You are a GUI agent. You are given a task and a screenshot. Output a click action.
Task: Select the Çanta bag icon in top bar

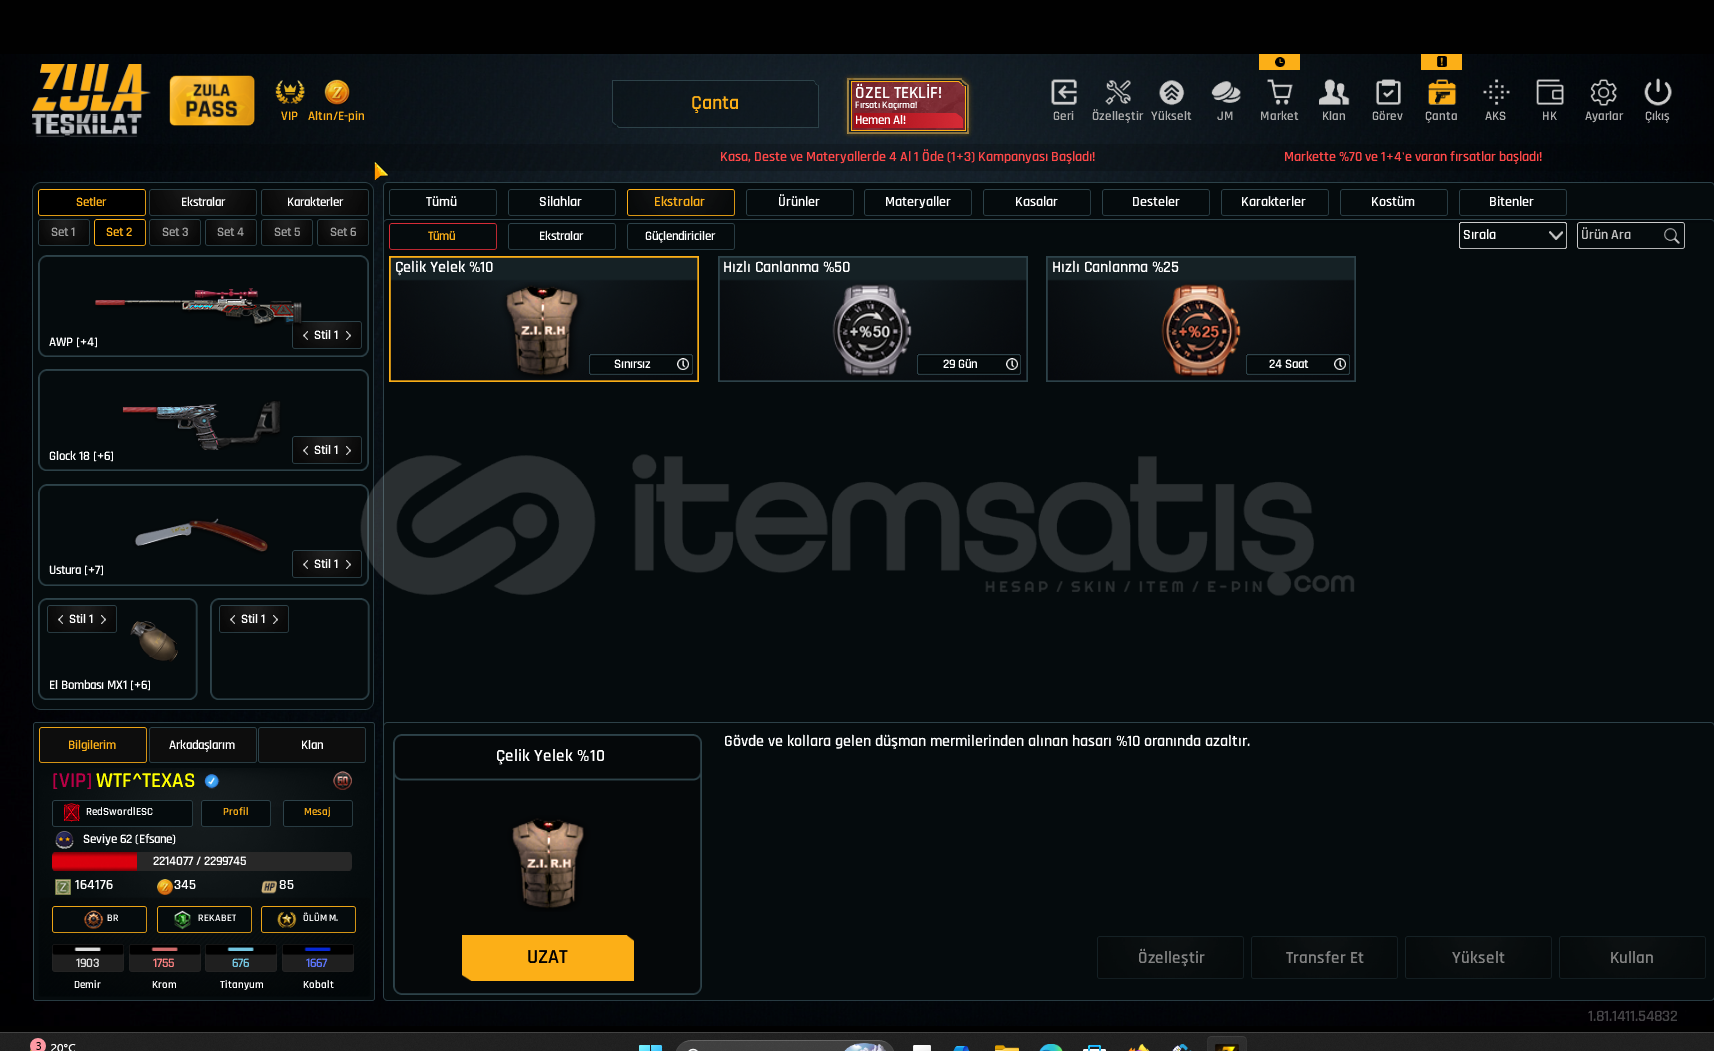tap(1441, 93)
